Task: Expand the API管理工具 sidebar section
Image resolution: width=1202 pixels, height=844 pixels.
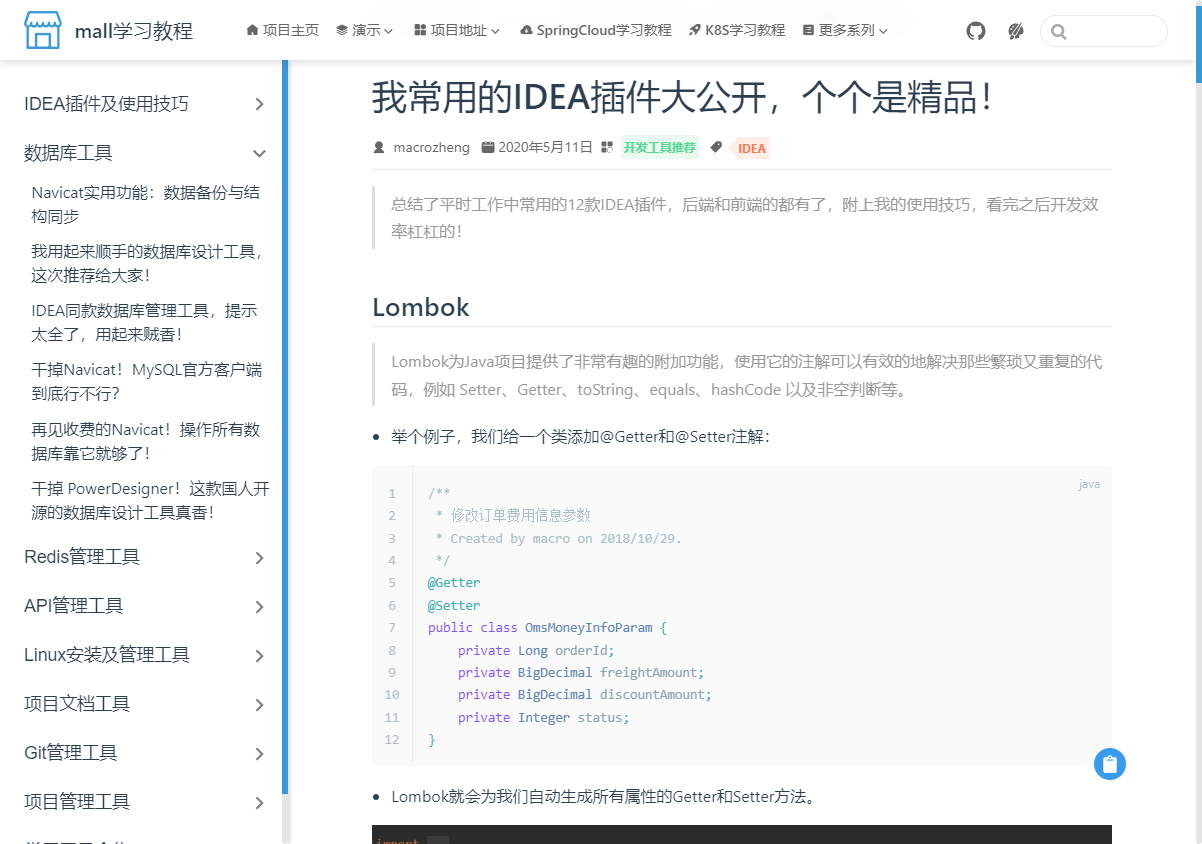Action: pos(145,606)
